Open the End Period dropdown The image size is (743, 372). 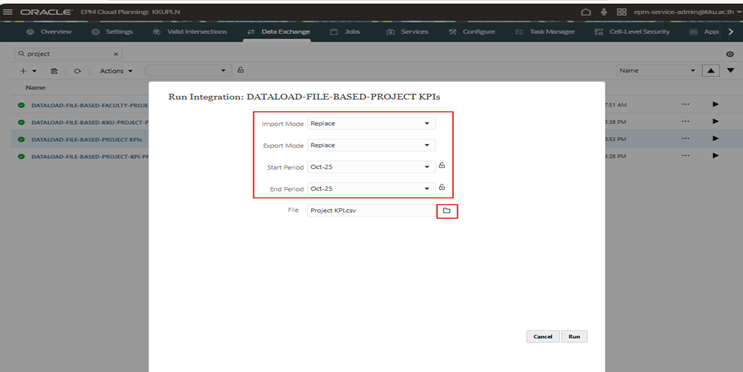(371, 189)
